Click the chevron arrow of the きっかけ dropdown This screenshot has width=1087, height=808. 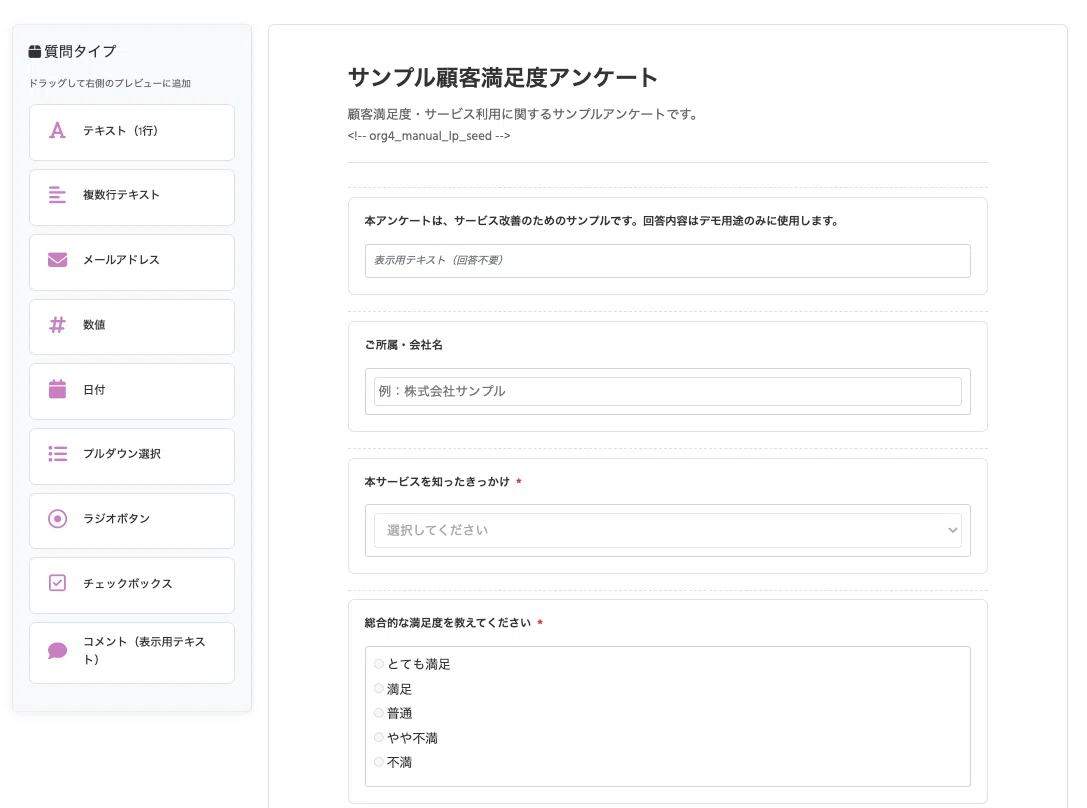(x=953, y=530)
